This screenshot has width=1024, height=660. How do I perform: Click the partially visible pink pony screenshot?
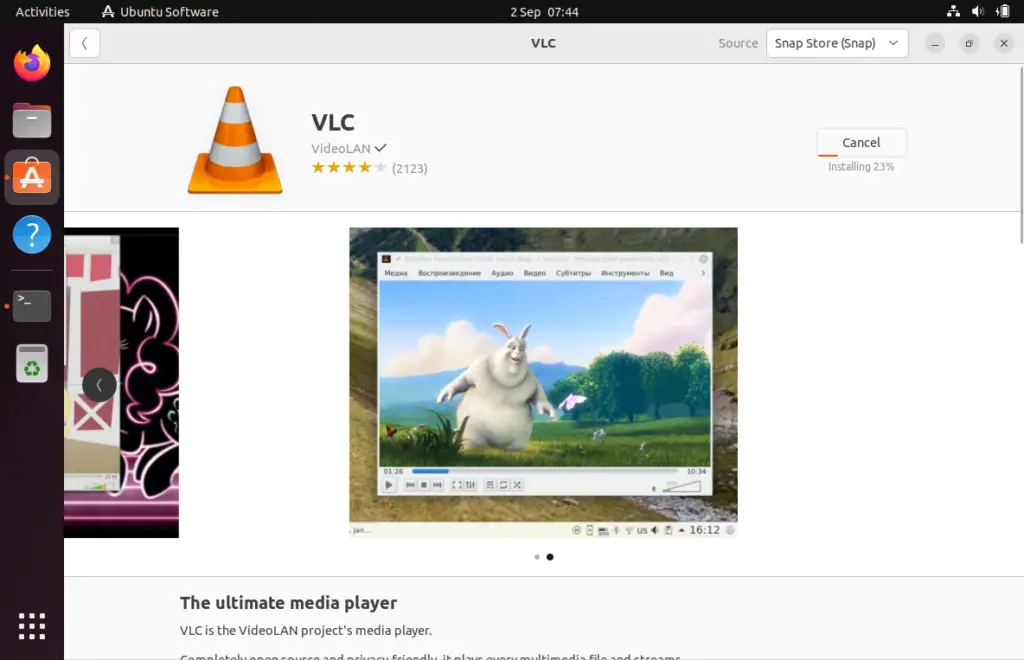point(121,383)
